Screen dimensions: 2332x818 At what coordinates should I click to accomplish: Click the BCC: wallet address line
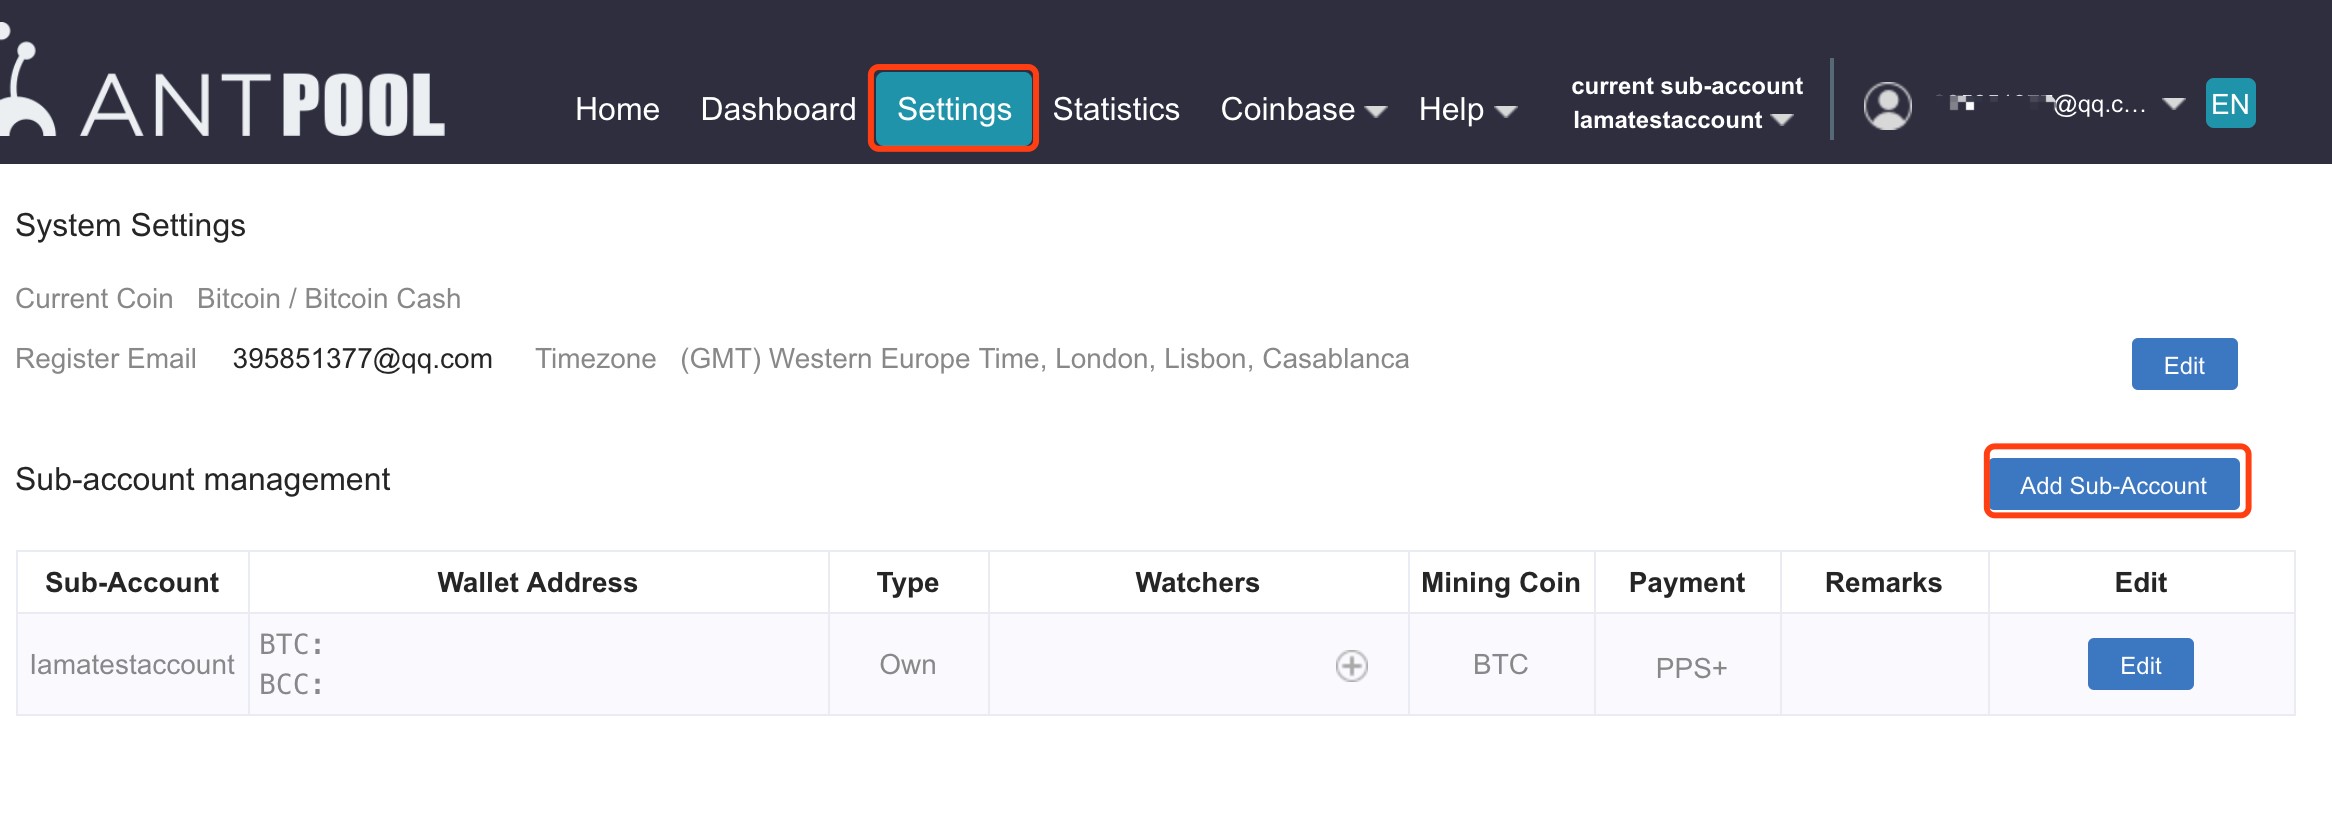tap(291, 685)
